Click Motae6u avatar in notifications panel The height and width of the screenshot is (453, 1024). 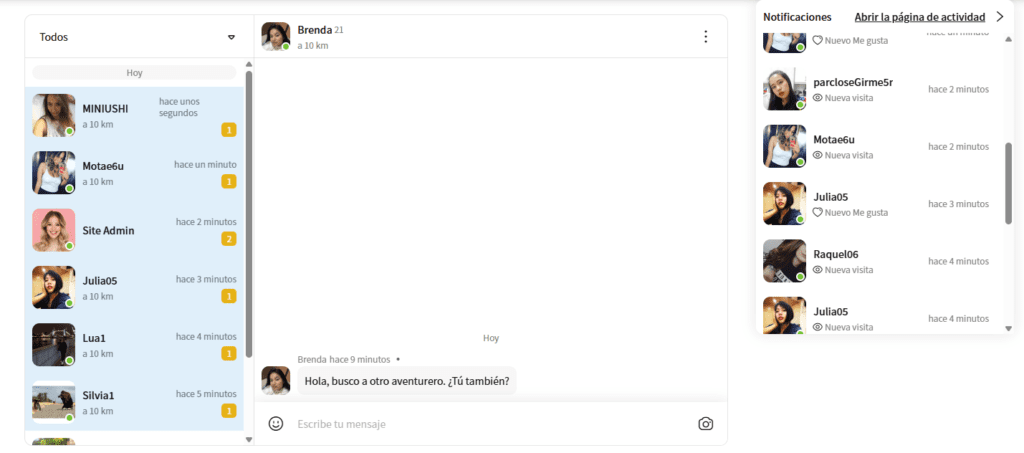point(784,146)
